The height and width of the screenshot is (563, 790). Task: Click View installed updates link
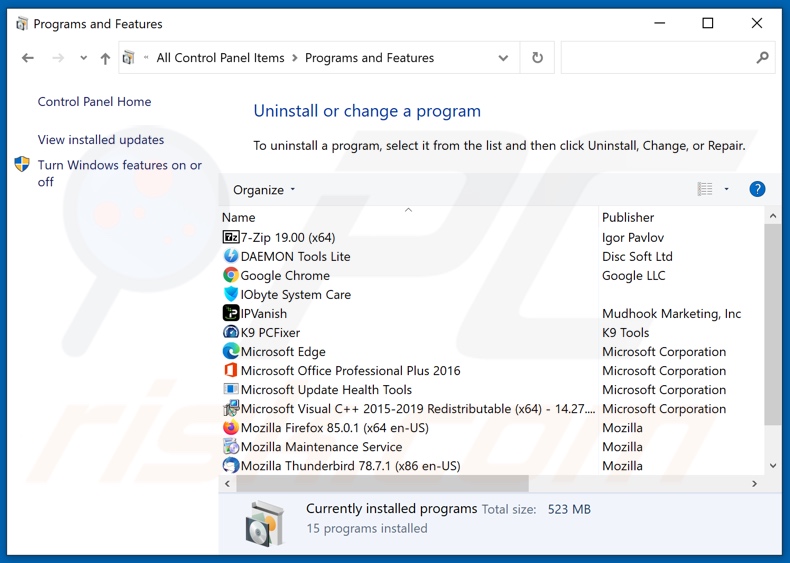pyautogui.click(x=101, y=140)
